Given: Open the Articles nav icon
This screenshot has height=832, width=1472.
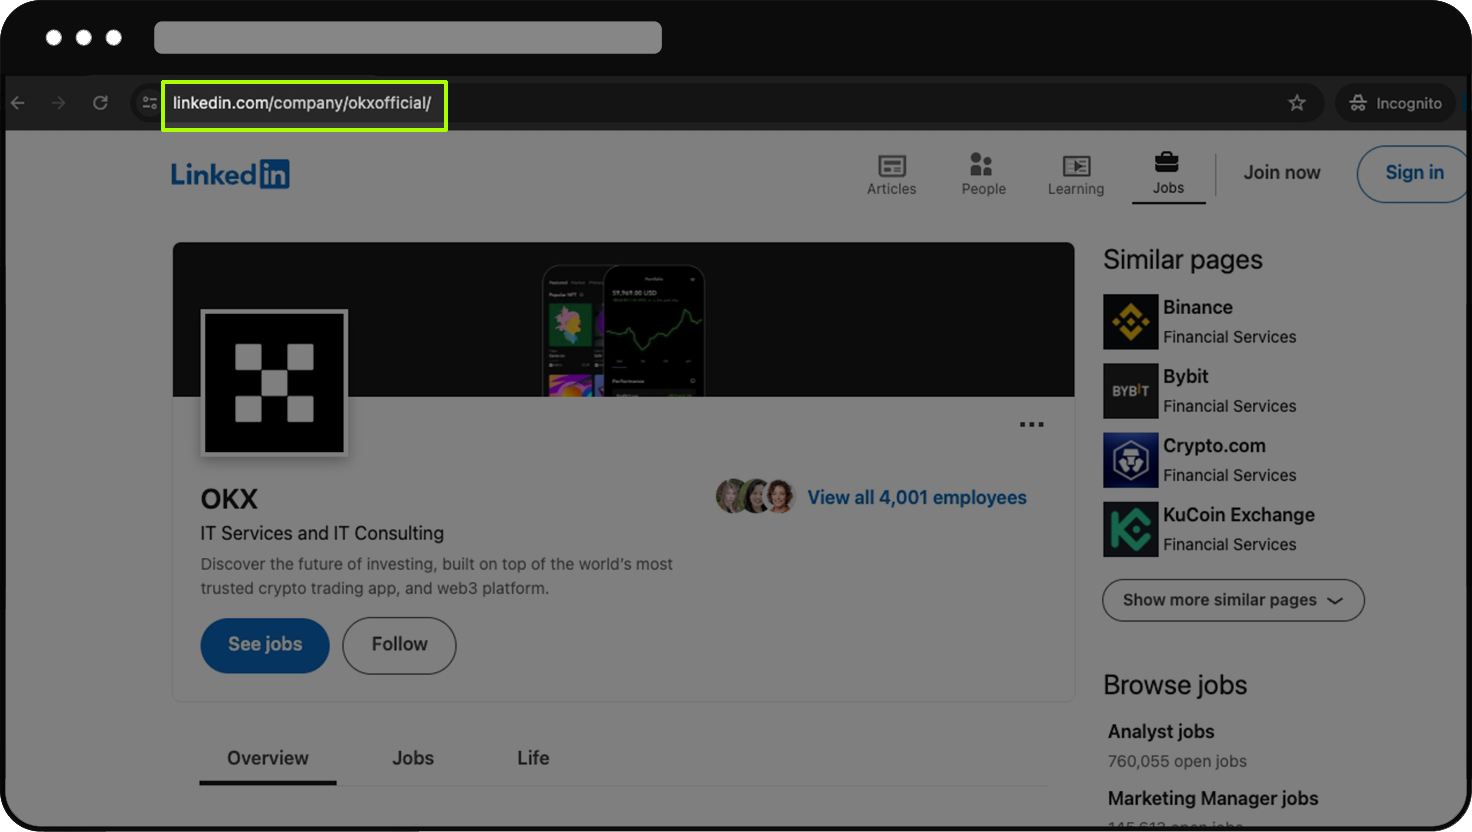Looking at the screenshot, I should click(891, 166).
